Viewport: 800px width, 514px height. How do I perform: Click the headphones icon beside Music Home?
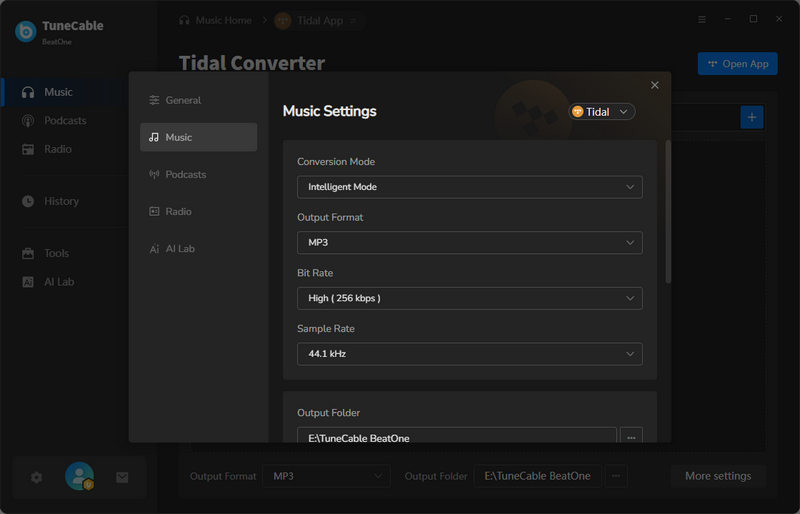[184, 20]
